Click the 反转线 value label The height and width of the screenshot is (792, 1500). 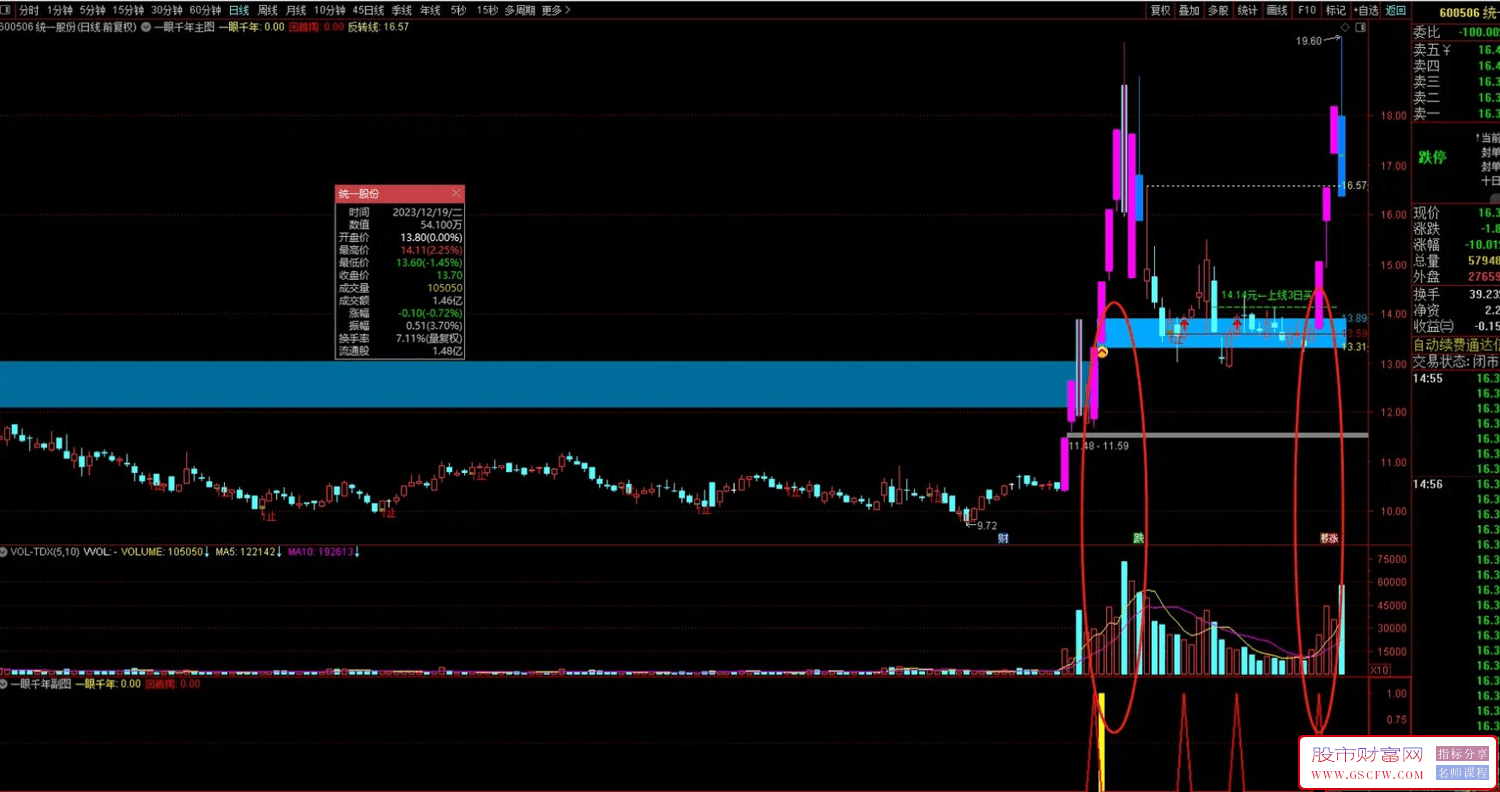point(378,27)
